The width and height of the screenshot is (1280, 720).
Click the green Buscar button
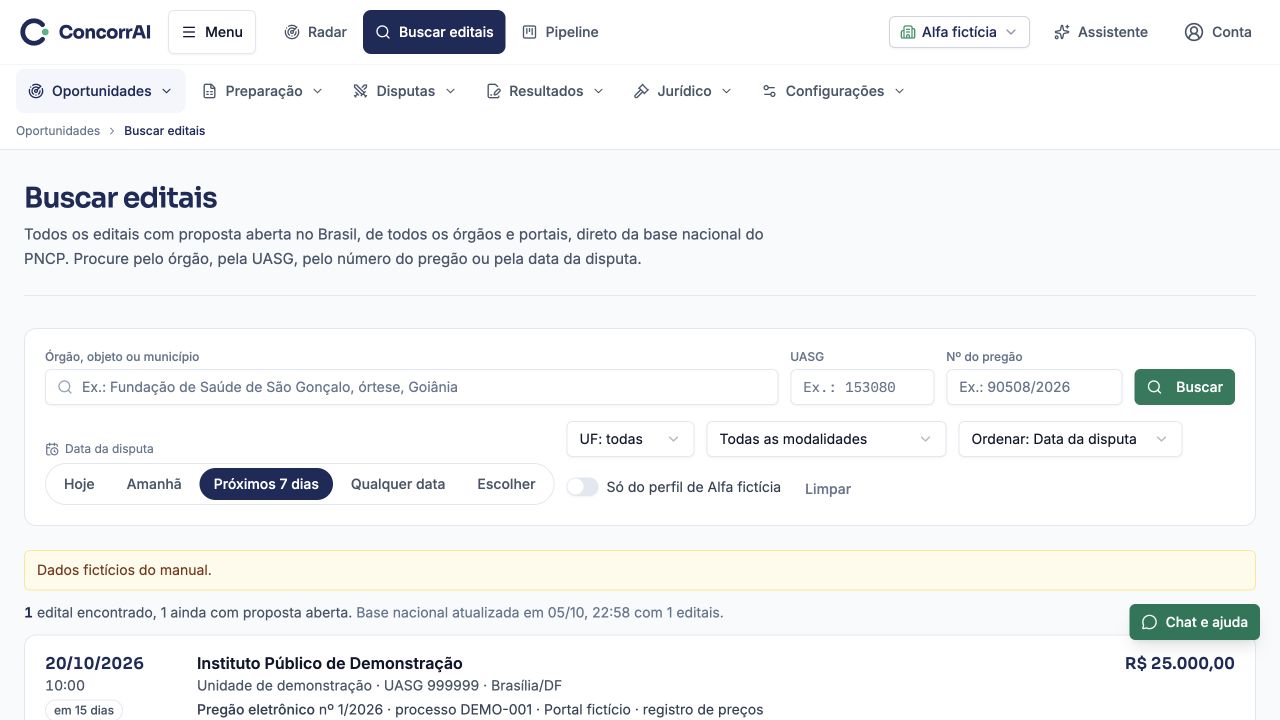(x=1184, y=387)
